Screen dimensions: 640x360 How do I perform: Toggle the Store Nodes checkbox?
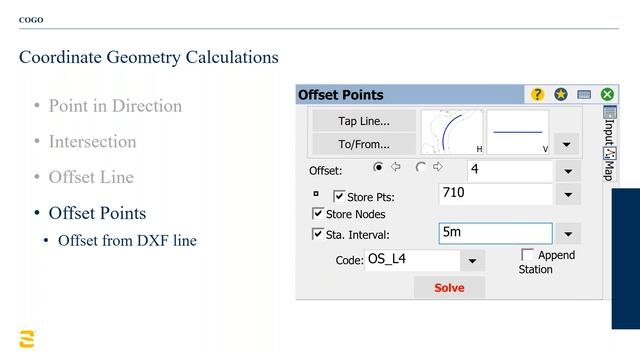[x=318, y=213]
